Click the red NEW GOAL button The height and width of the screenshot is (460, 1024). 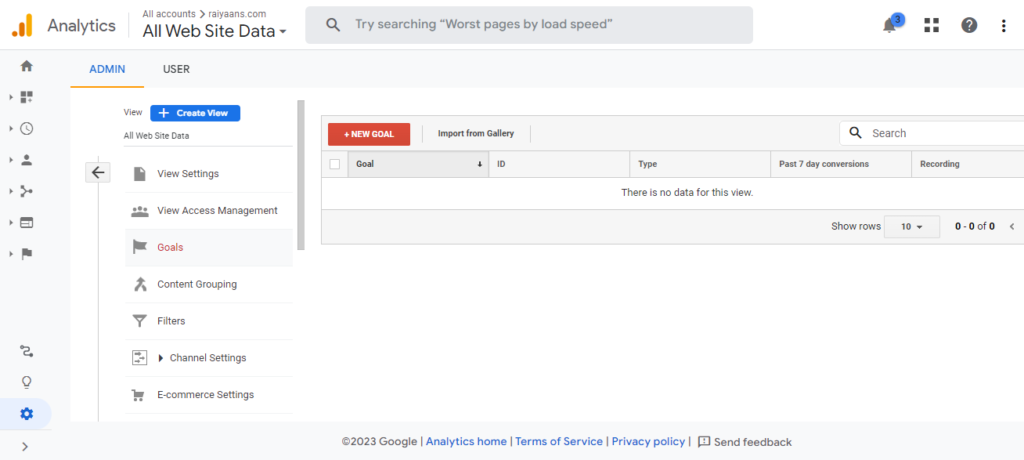[368, 134]
